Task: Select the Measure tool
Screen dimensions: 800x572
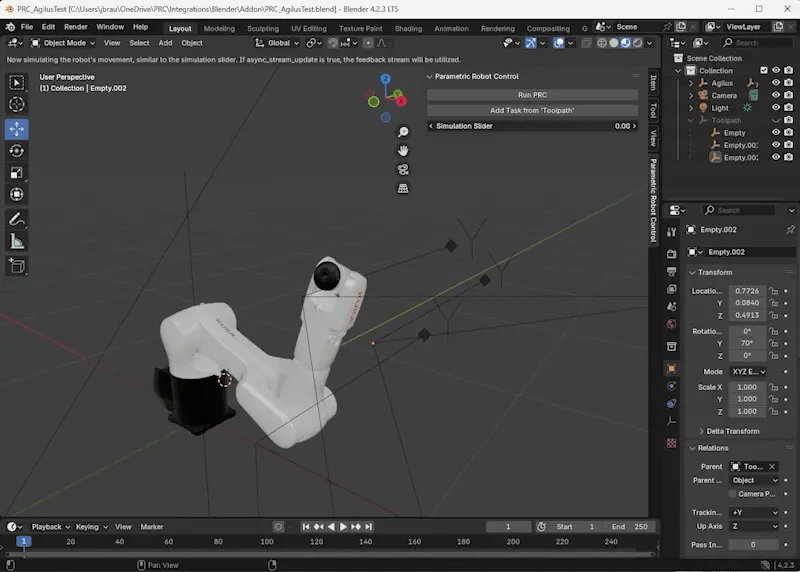Action: coord(17,242)
